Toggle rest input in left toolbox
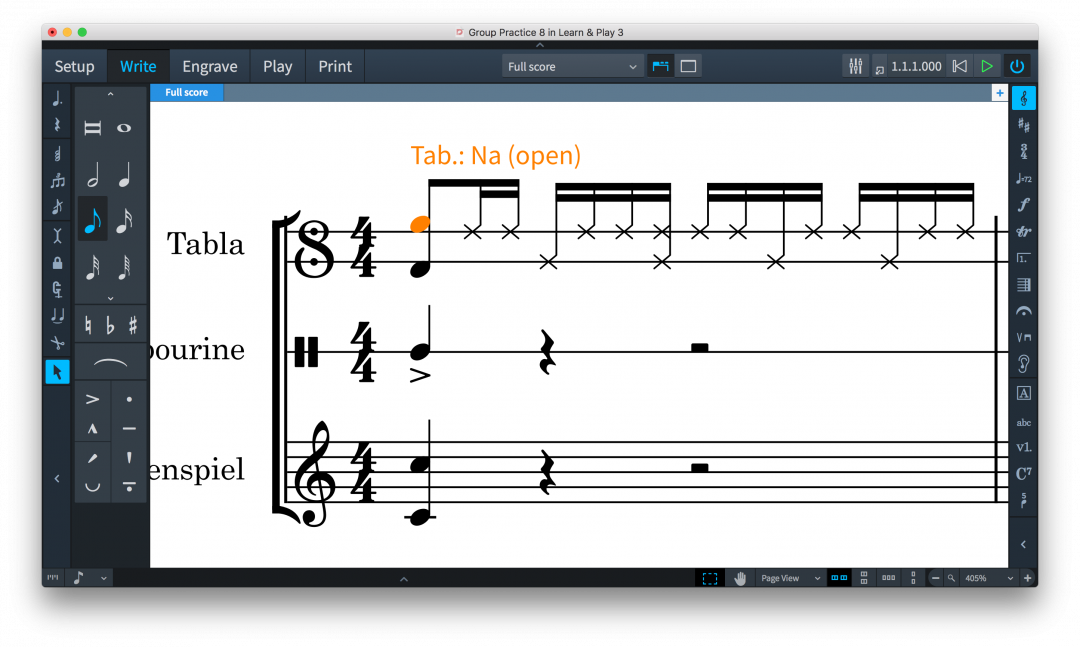 click(57, 125)
